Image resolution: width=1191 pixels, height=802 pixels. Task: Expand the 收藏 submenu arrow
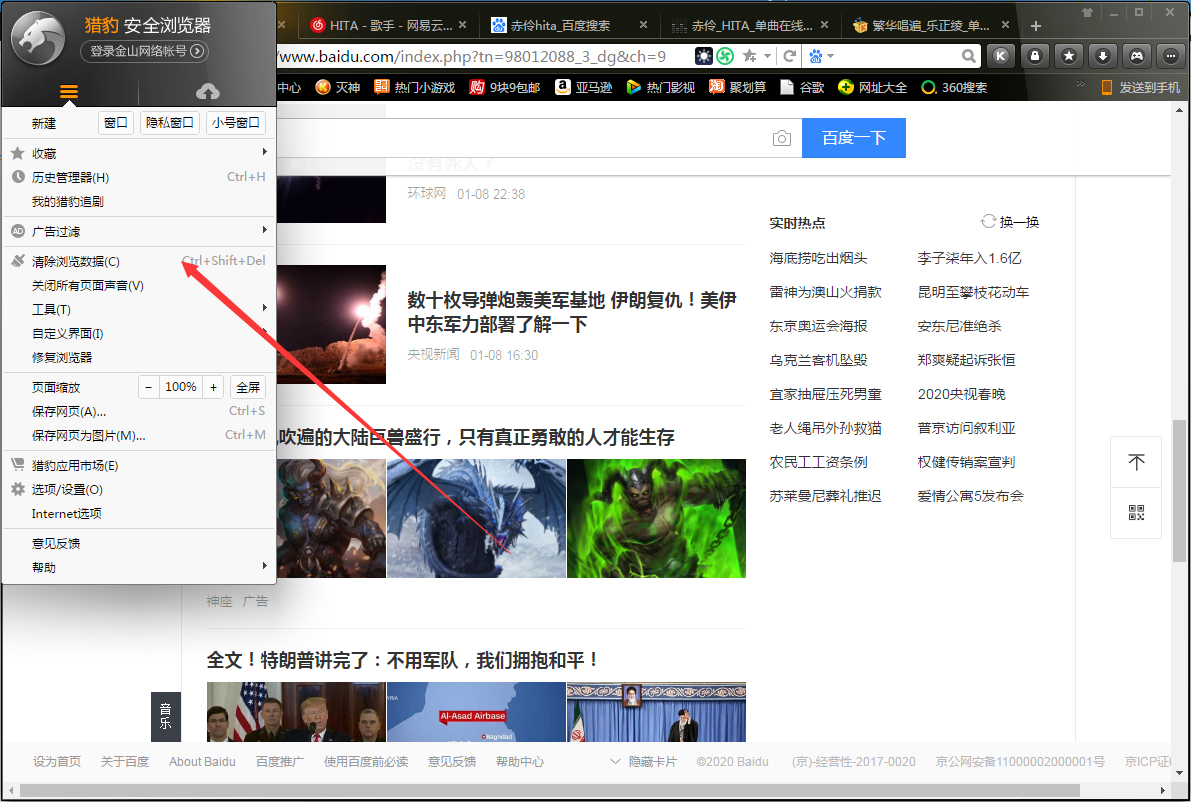[x=265, y=153]
